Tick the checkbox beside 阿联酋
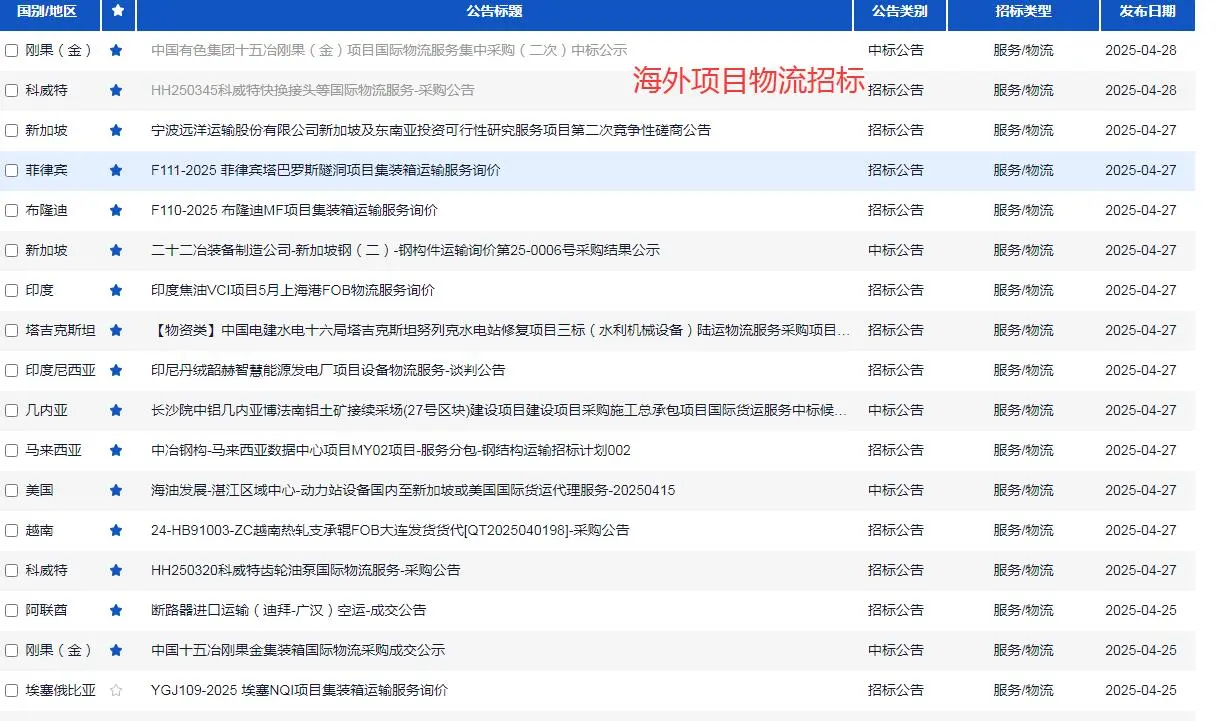Screen dimensions: 1230x721 12,610
